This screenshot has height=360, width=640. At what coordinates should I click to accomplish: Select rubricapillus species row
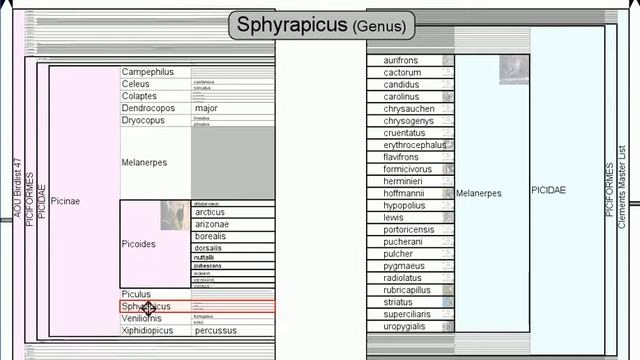pyautogui.click(x=411, y=290)
